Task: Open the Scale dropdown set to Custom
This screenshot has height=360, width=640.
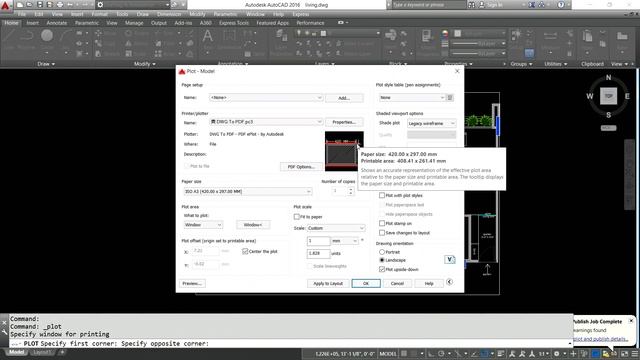Action: tap(336, 228)
